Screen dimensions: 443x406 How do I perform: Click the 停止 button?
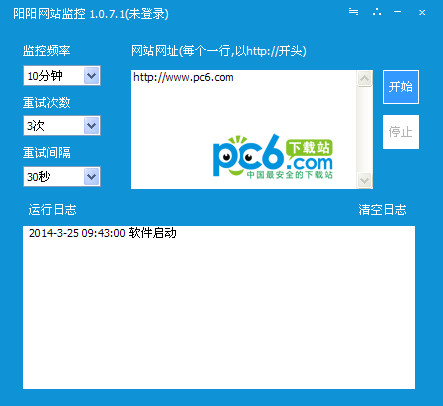[x=401, y=132]
